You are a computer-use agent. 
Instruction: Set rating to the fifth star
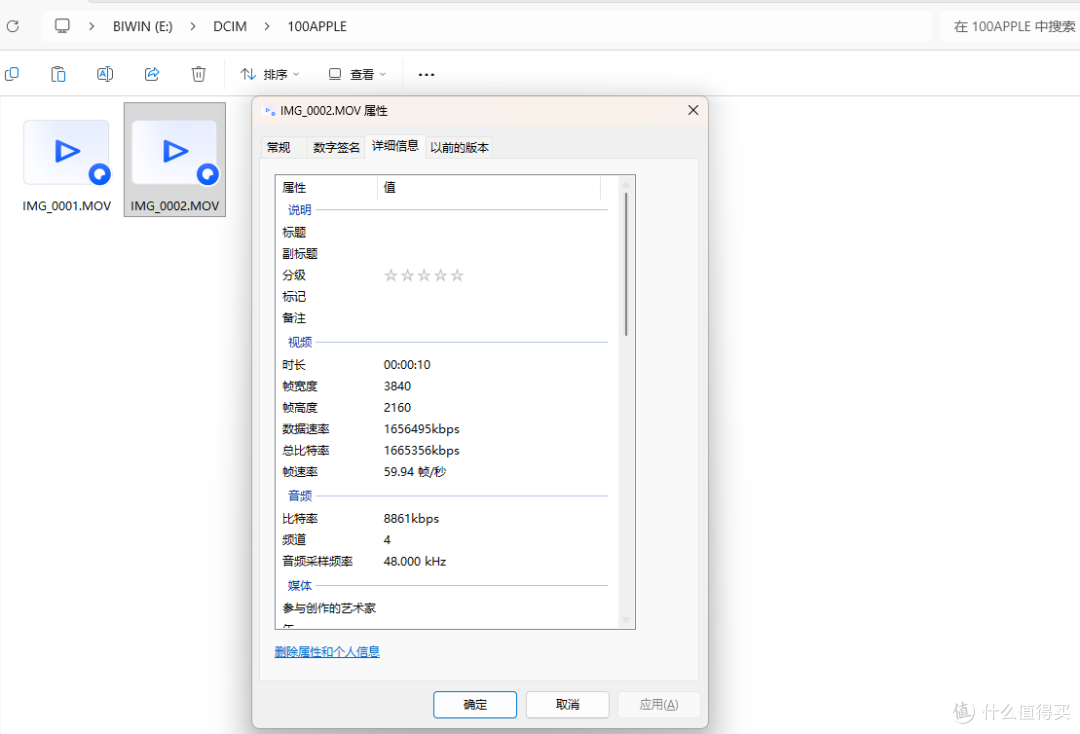tap(457, 275)
